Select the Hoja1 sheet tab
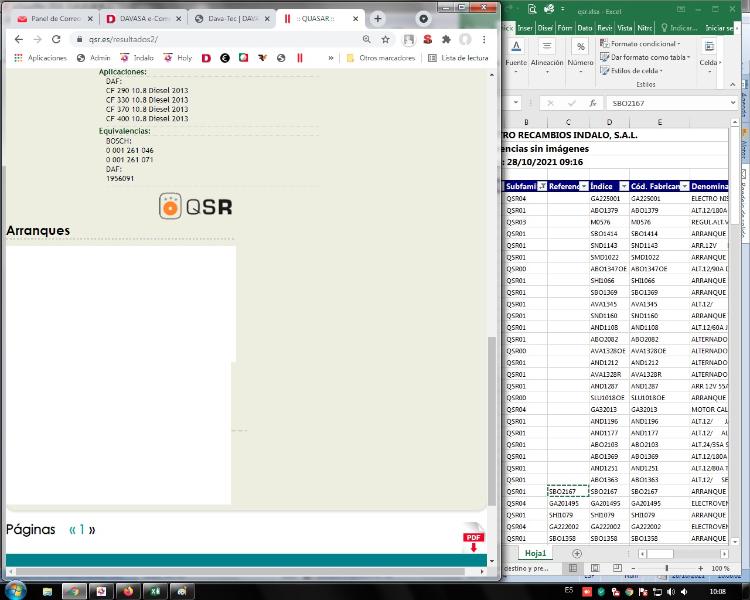The height and width of the screenshot is (600, 750). click(535, 553)
